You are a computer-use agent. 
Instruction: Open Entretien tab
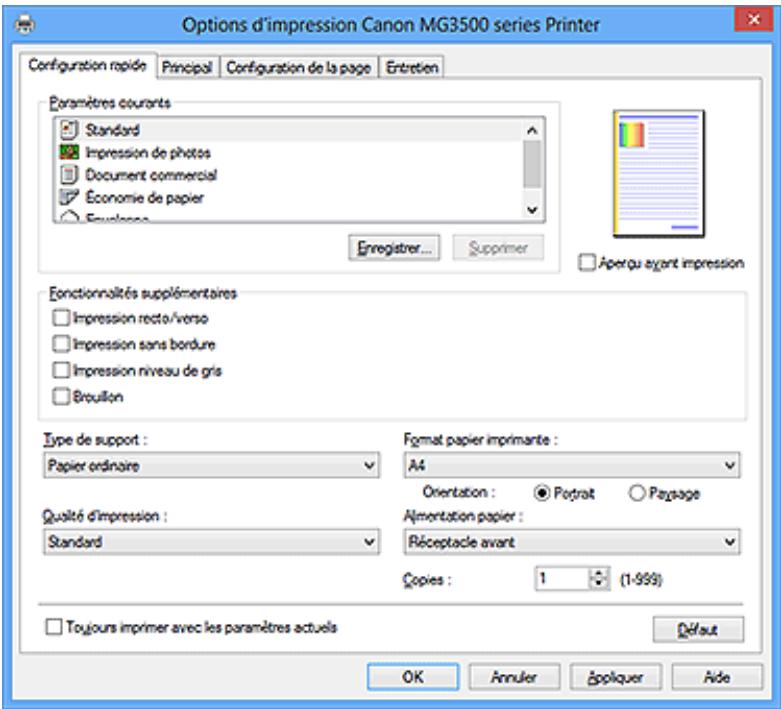click(412, 67)
